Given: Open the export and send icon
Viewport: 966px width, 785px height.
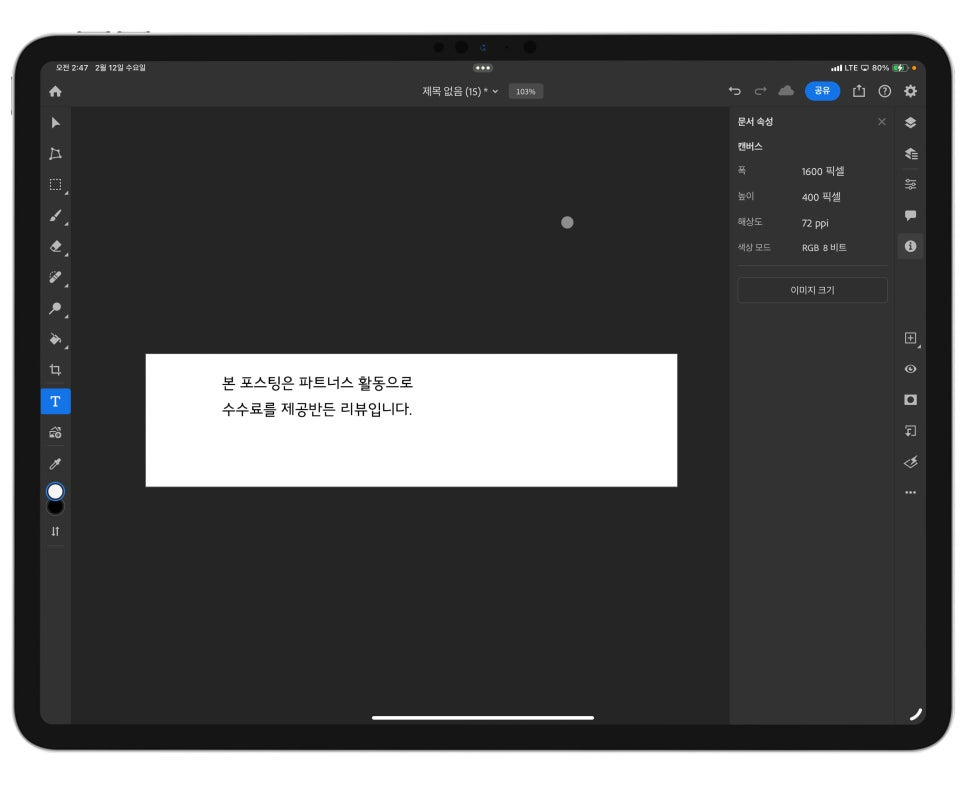Looking at the screenshot, I should pos(859,91).
